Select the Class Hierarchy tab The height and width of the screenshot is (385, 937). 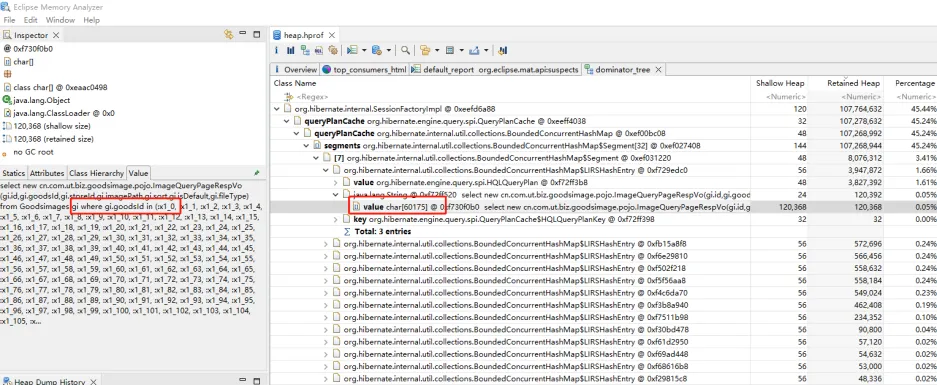click(x=96, y=173)
